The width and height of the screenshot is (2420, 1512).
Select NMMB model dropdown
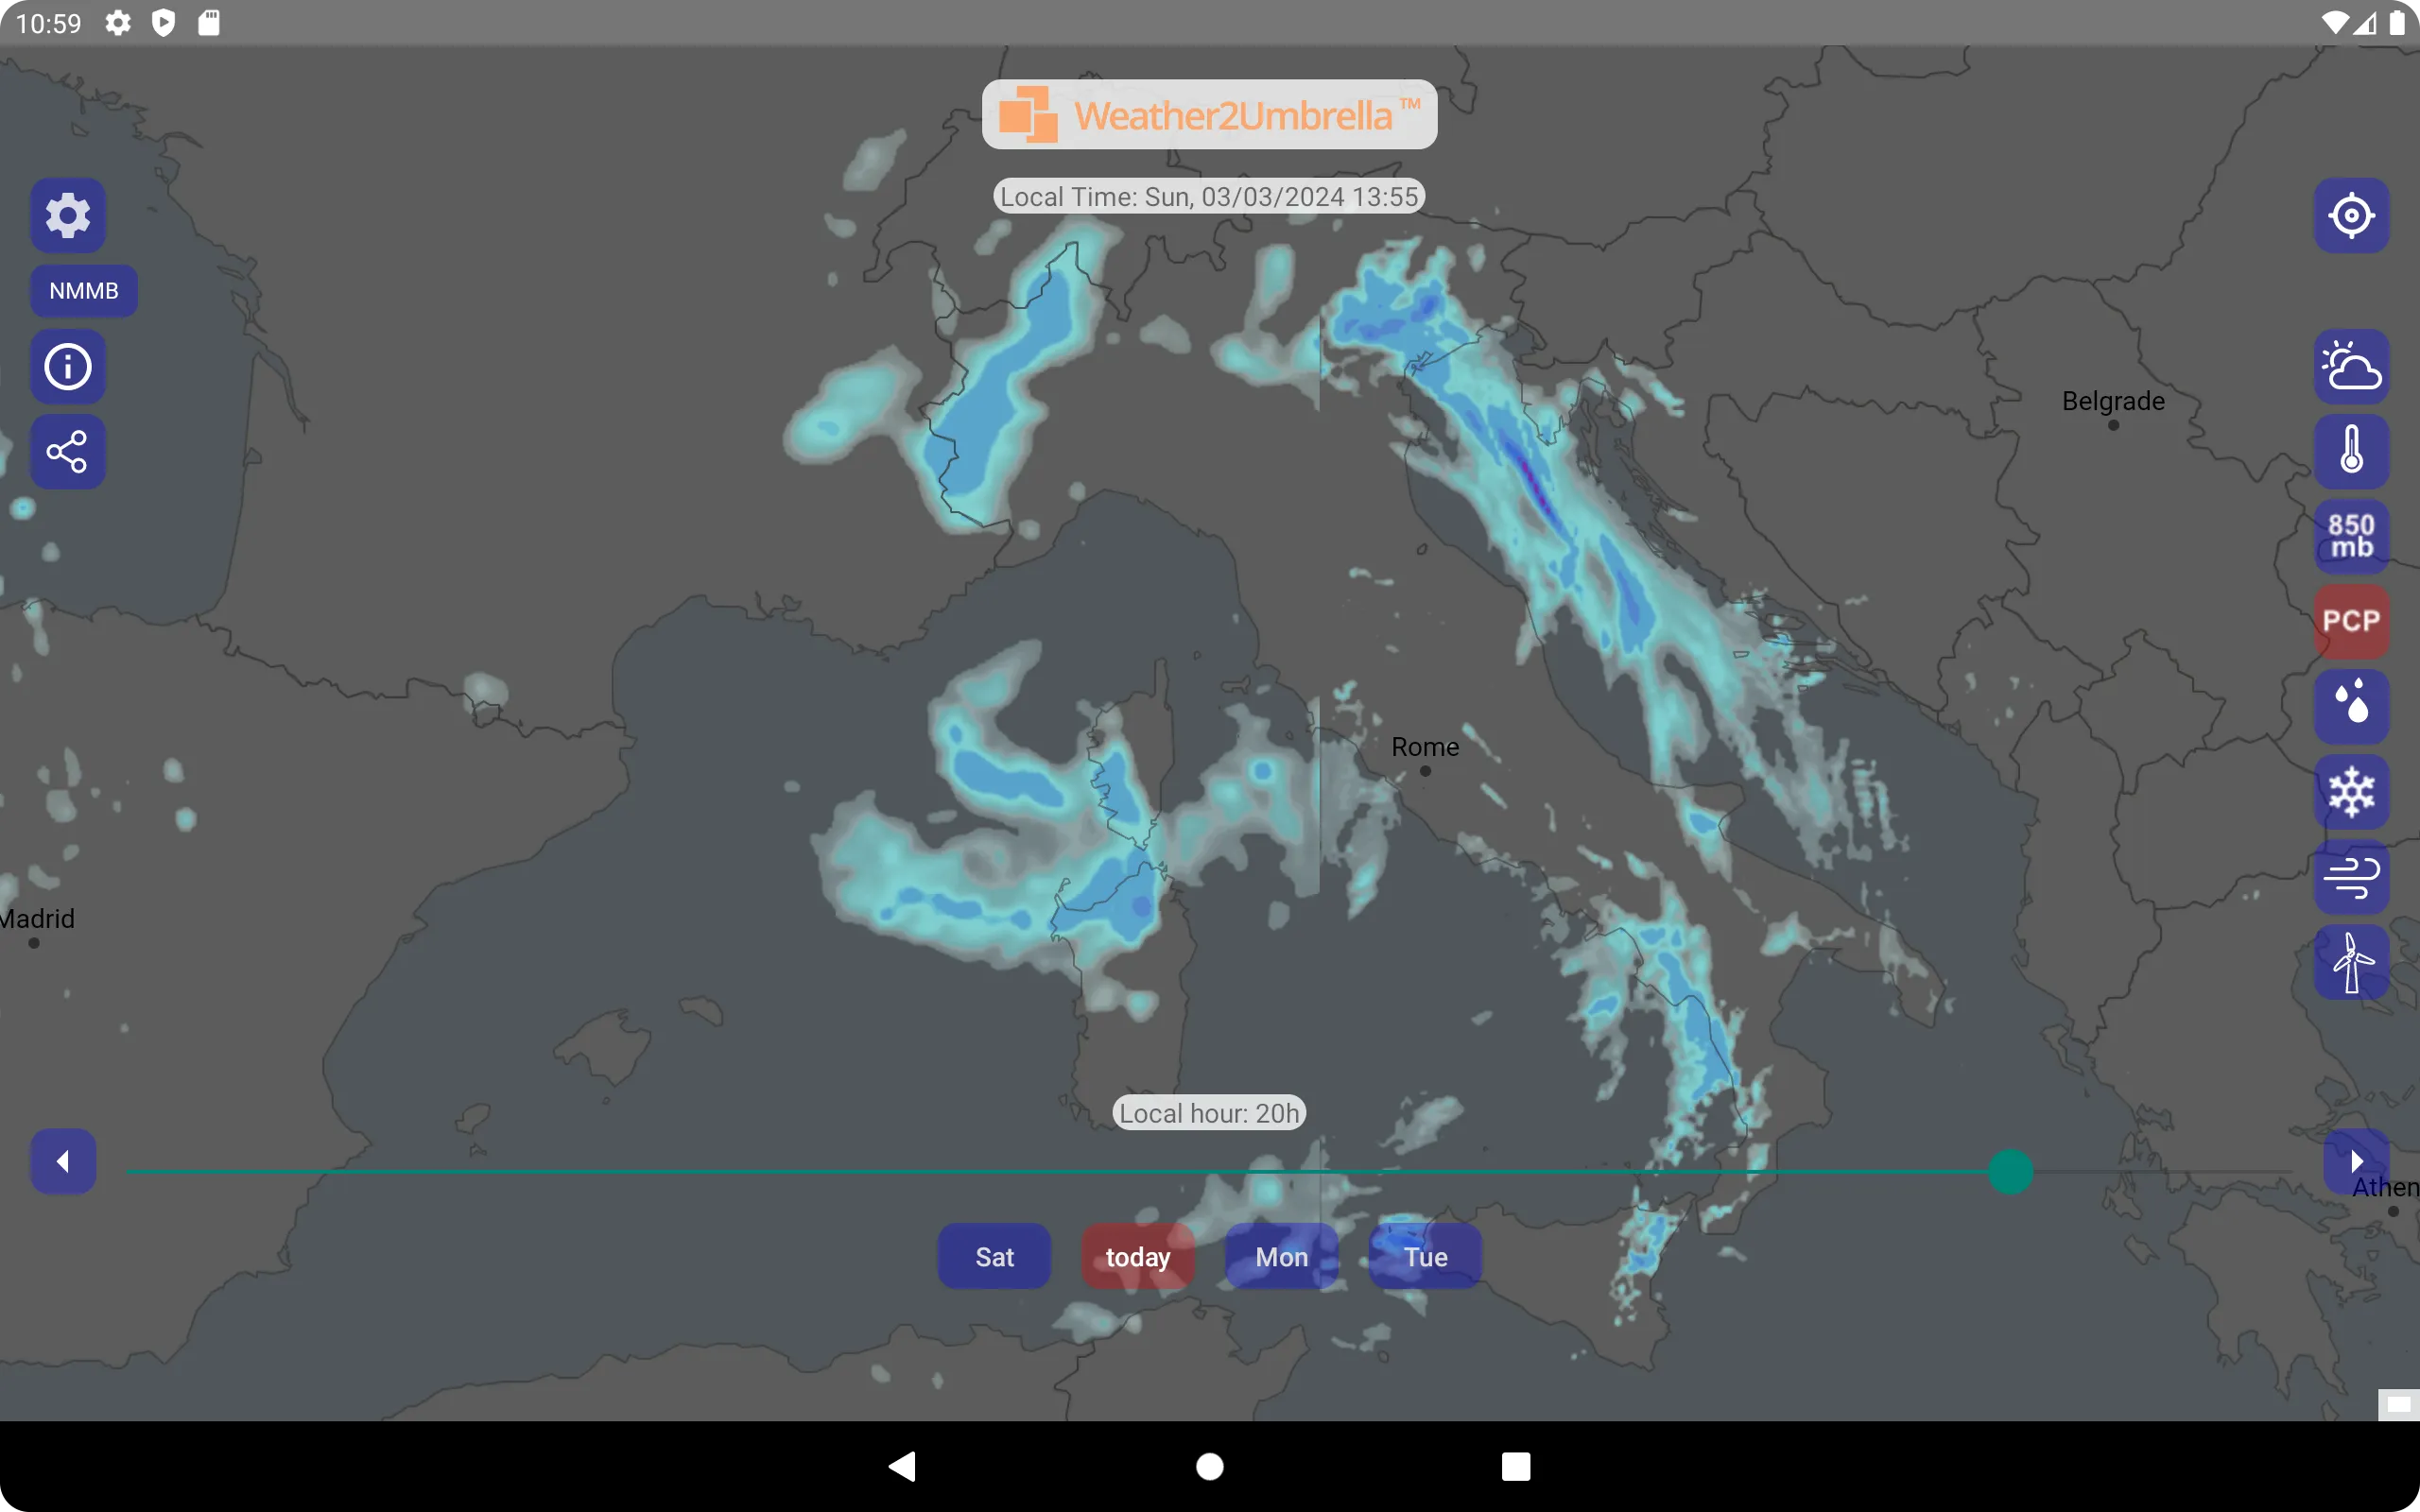coord(82,291)
